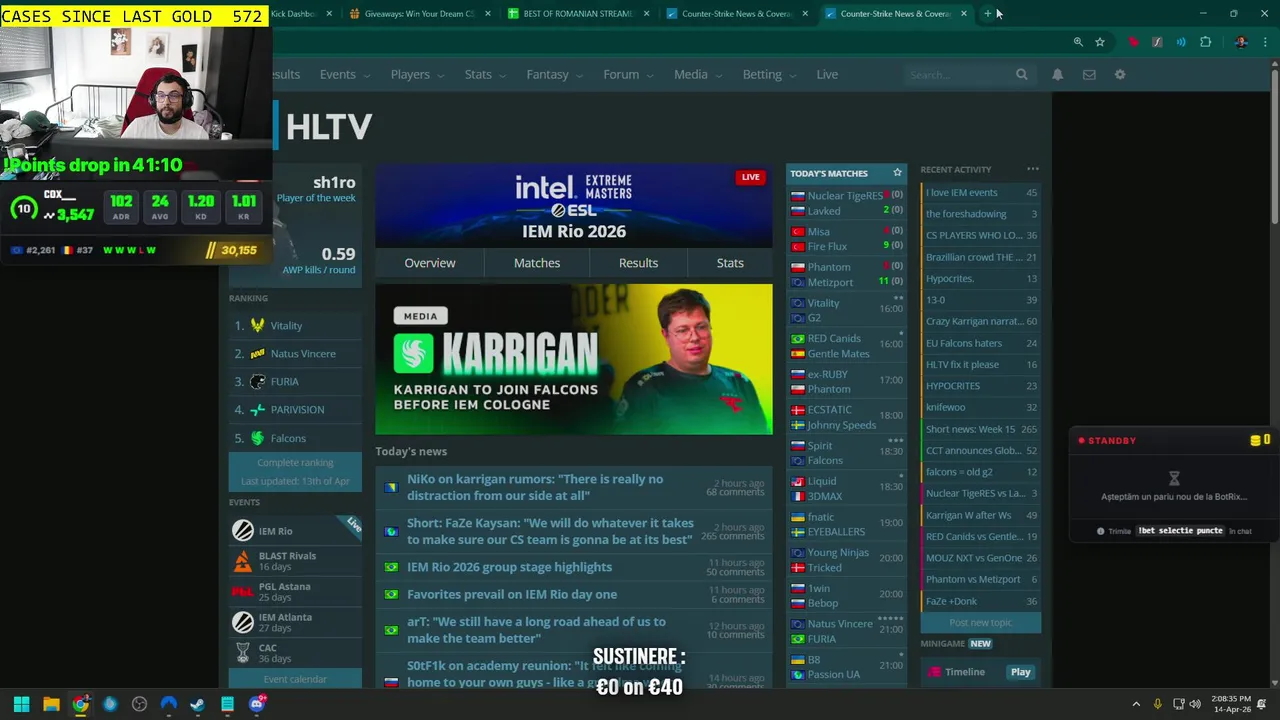Click Complete ranking button
The height and width of the screenshot is (720, 1280).
[x=295, y=463]
